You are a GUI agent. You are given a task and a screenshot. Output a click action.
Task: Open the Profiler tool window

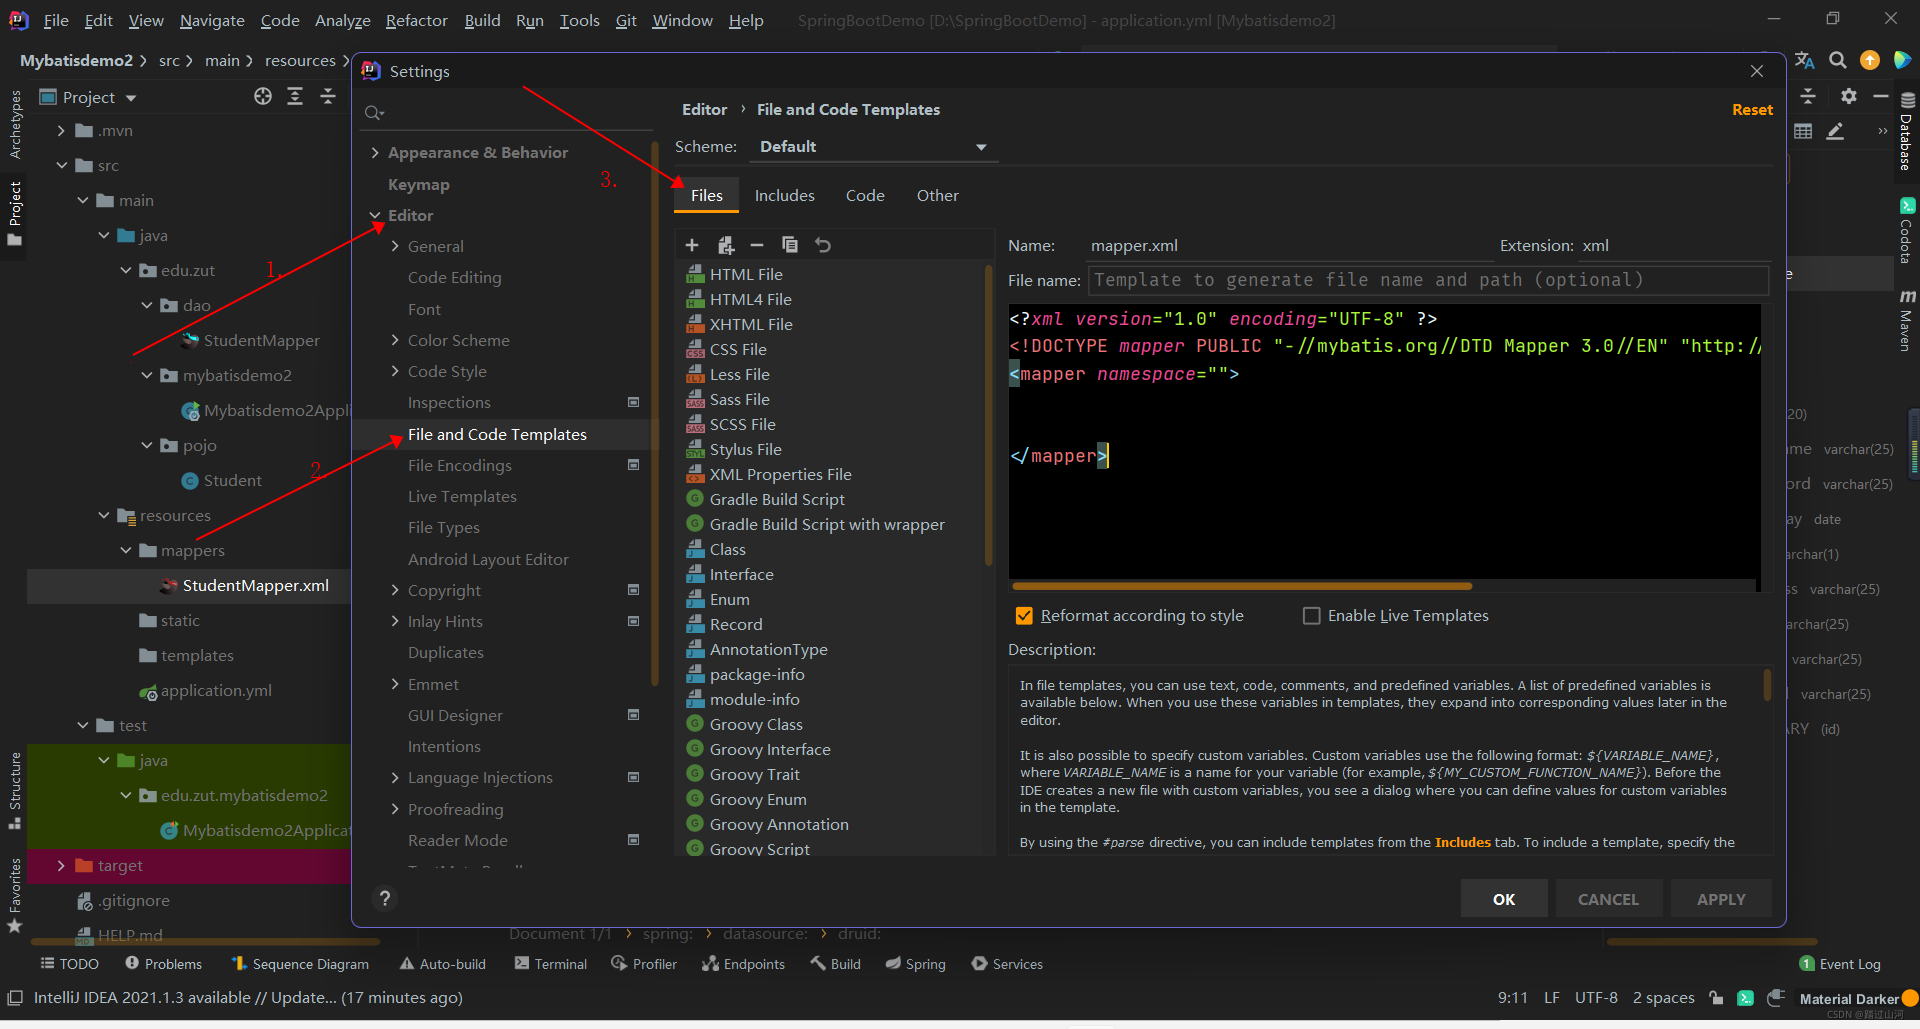tap(644, 964)
